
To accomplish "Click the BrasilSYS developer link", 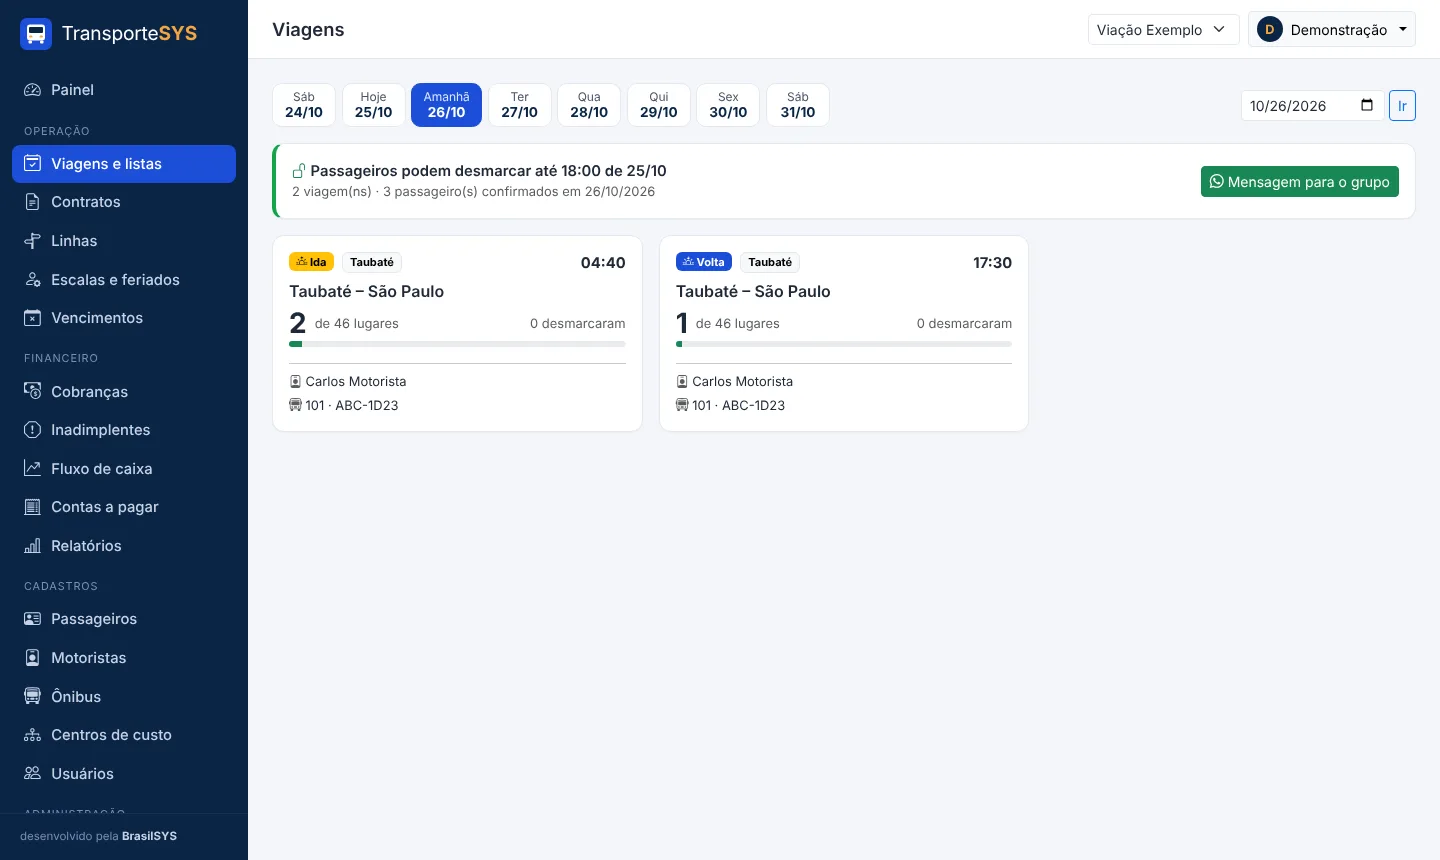I will (x=149, y=836).
